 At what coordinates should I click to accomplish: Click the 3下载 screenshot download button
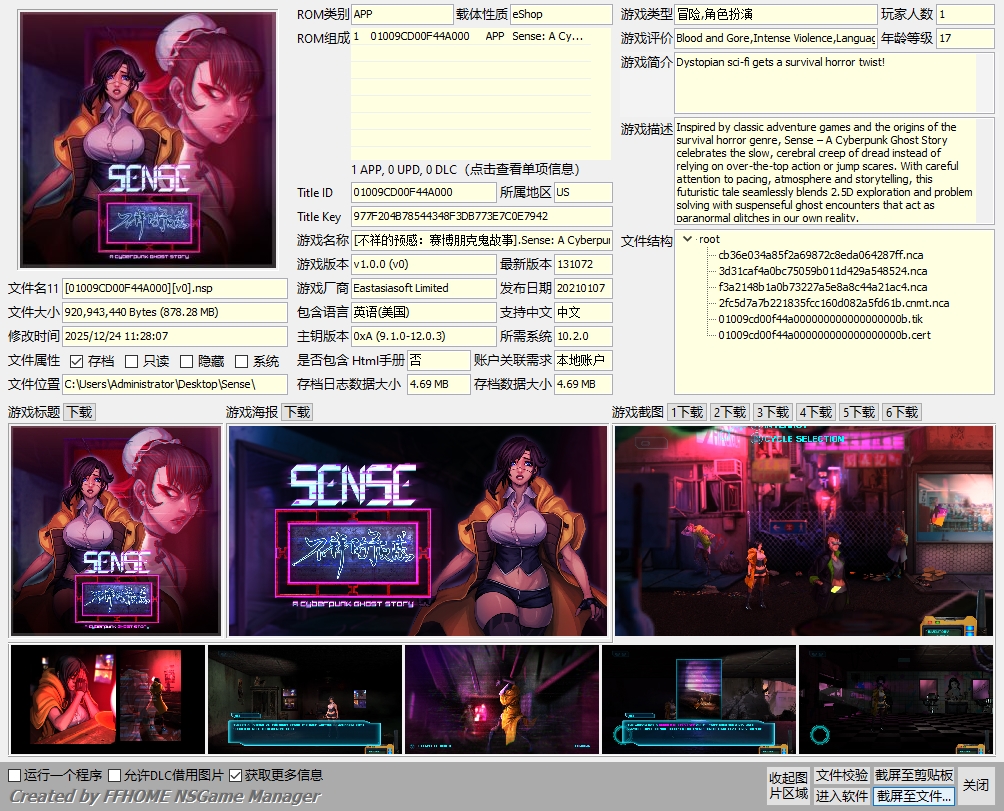[x=772, y=412]
